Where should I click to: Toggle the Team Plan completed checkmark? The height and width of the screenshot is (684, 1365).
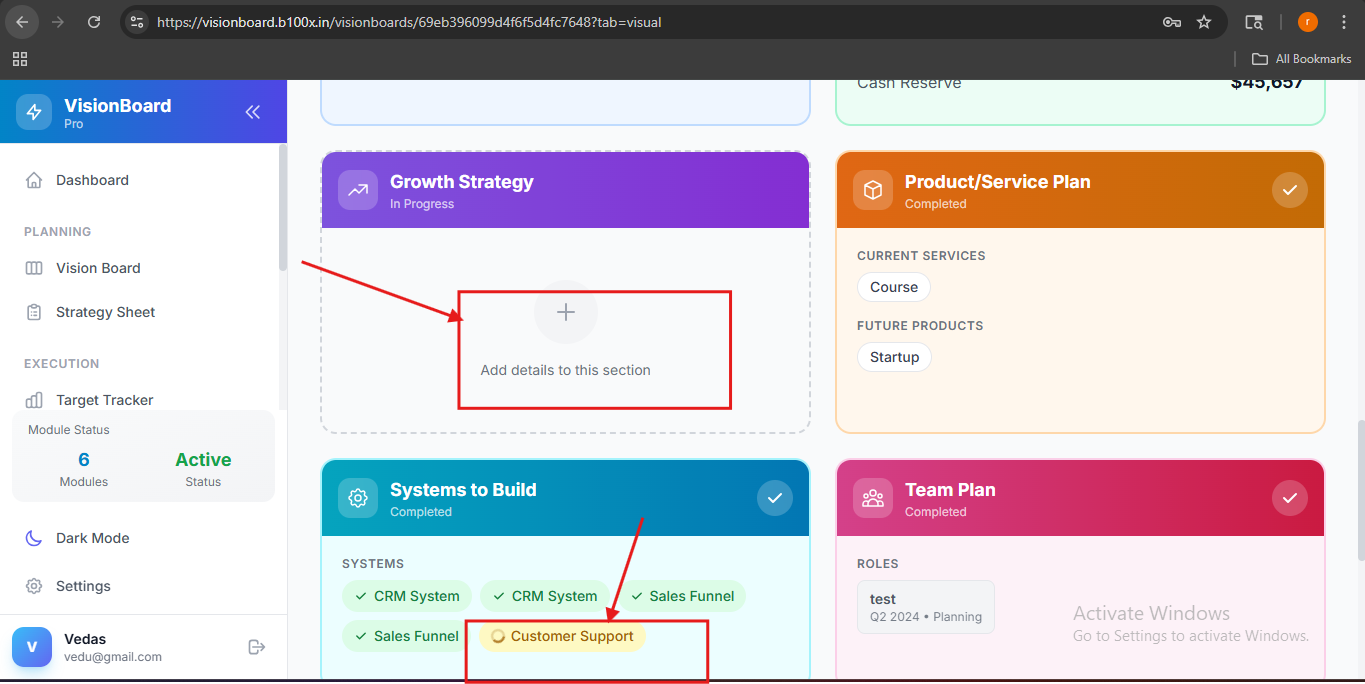[x=1290, y=498]
